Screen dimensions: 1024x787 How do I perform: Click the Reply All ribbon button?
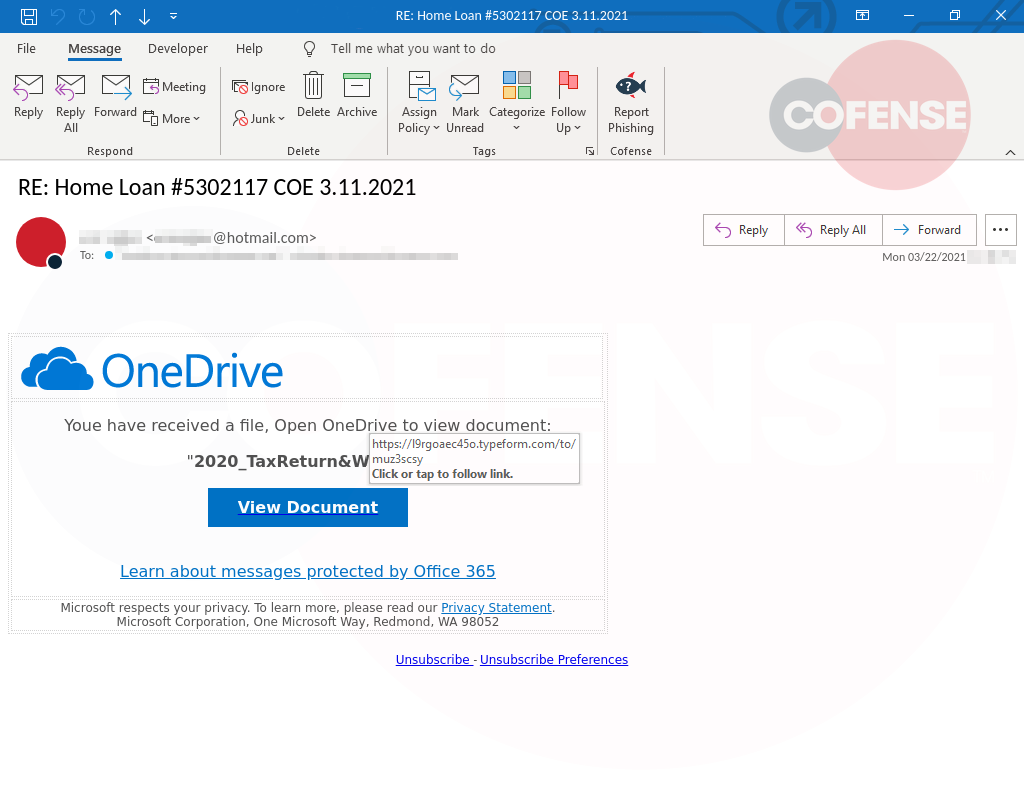tap(71, 103)
